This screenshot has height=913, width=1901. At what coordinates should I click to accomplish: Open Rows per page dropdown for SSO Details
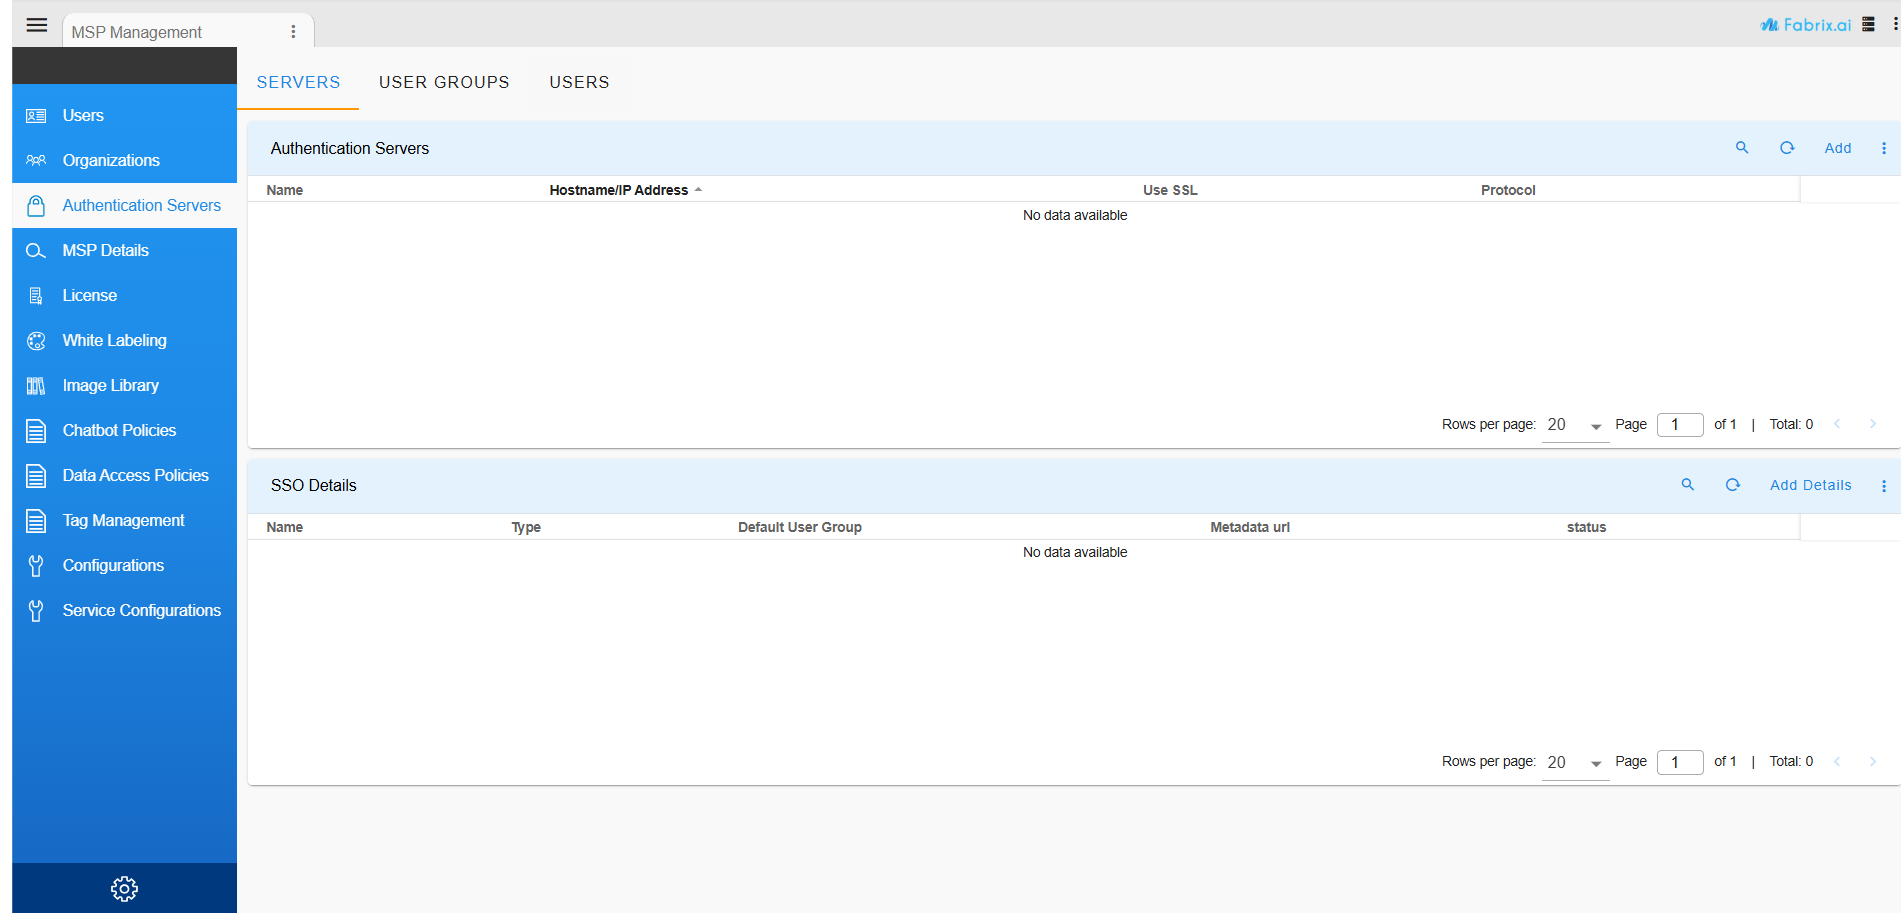pyautogui.click(x=1575, y=761)
